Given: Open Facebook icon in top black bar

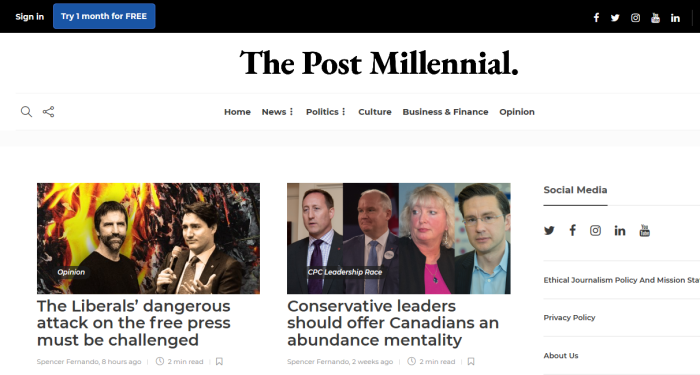Looking at the screenshot, I should [596, 17].
